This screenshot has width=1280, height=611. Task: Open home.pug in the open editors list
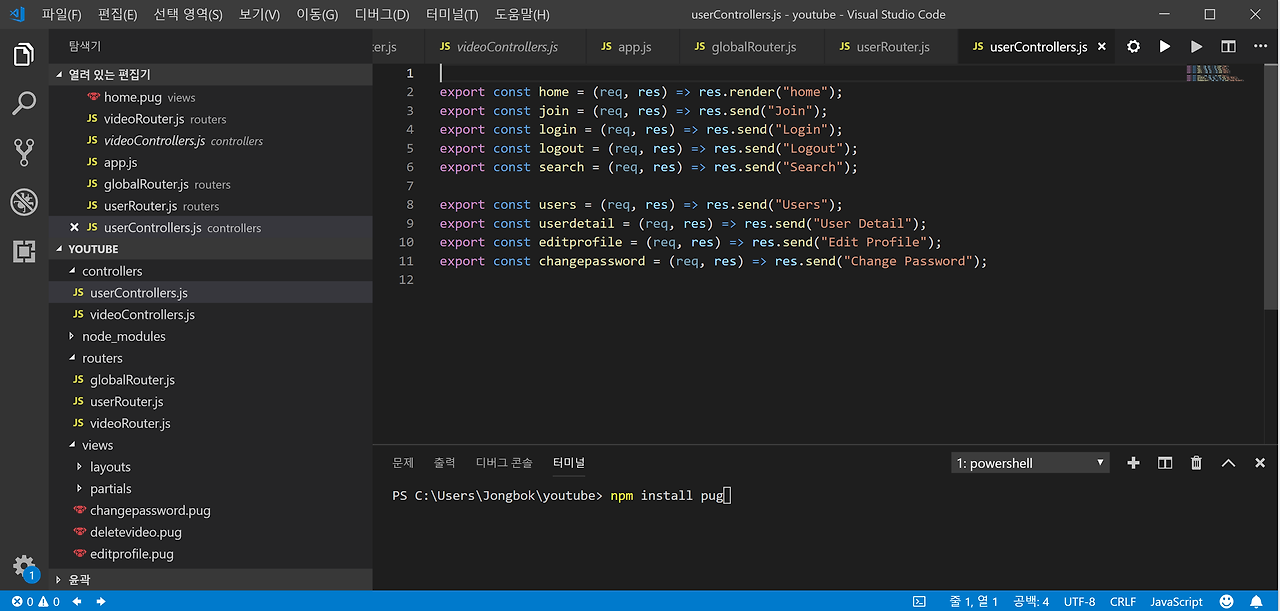pyautogui.click(x=211, y=97)
